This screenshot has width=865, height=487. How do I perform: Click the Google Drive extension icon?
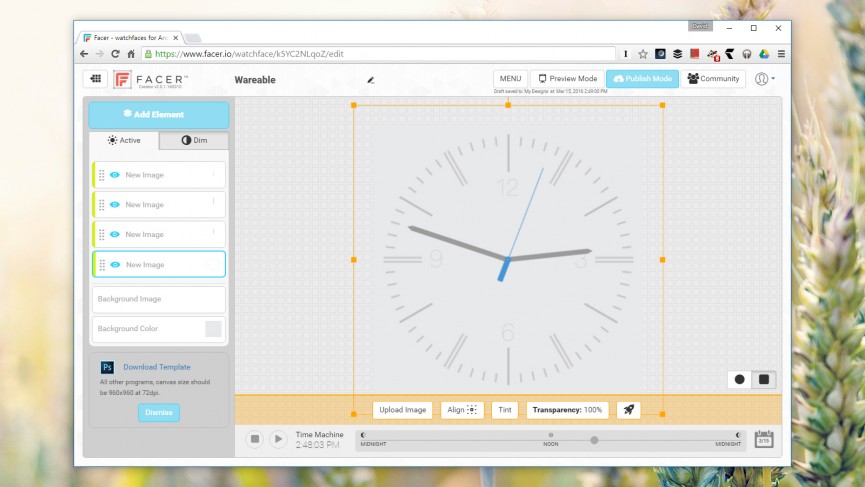click(x=764, y=54)
